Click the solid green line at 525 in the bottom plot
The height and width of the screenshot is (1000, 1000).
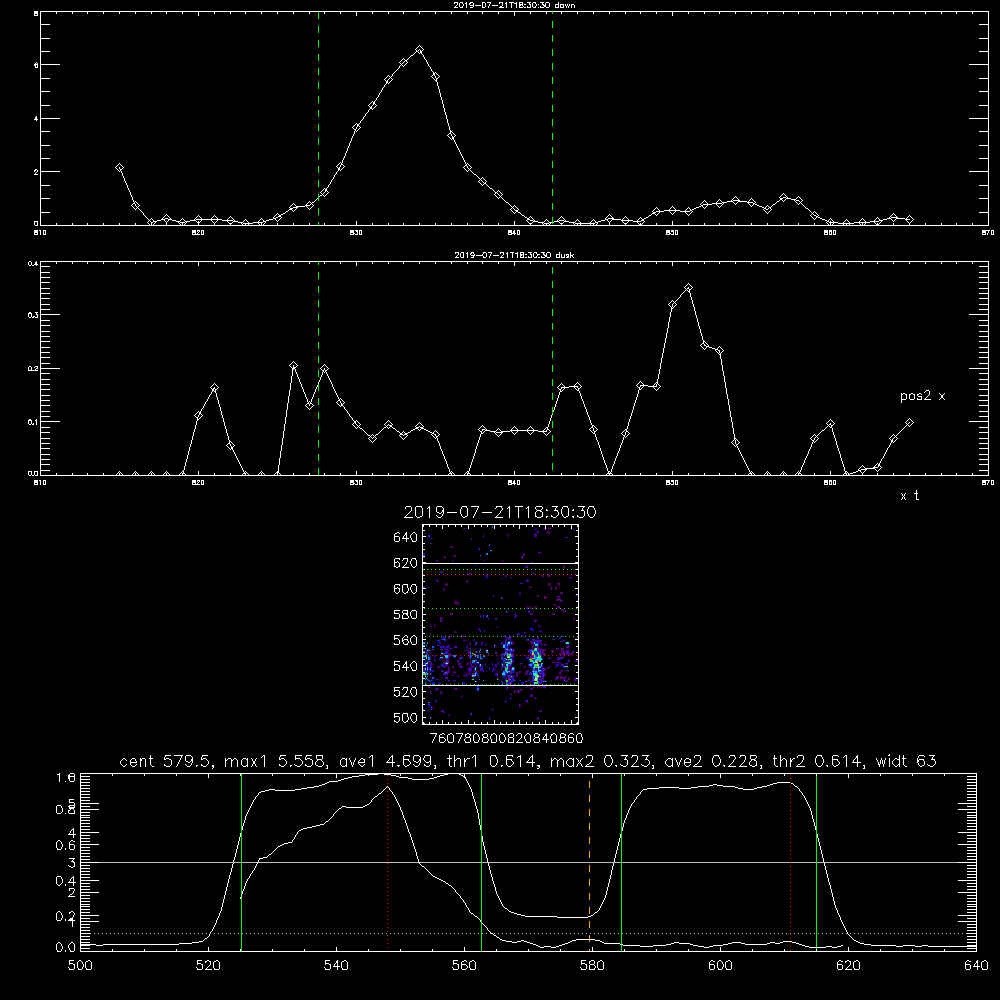(x=242, y=861)
